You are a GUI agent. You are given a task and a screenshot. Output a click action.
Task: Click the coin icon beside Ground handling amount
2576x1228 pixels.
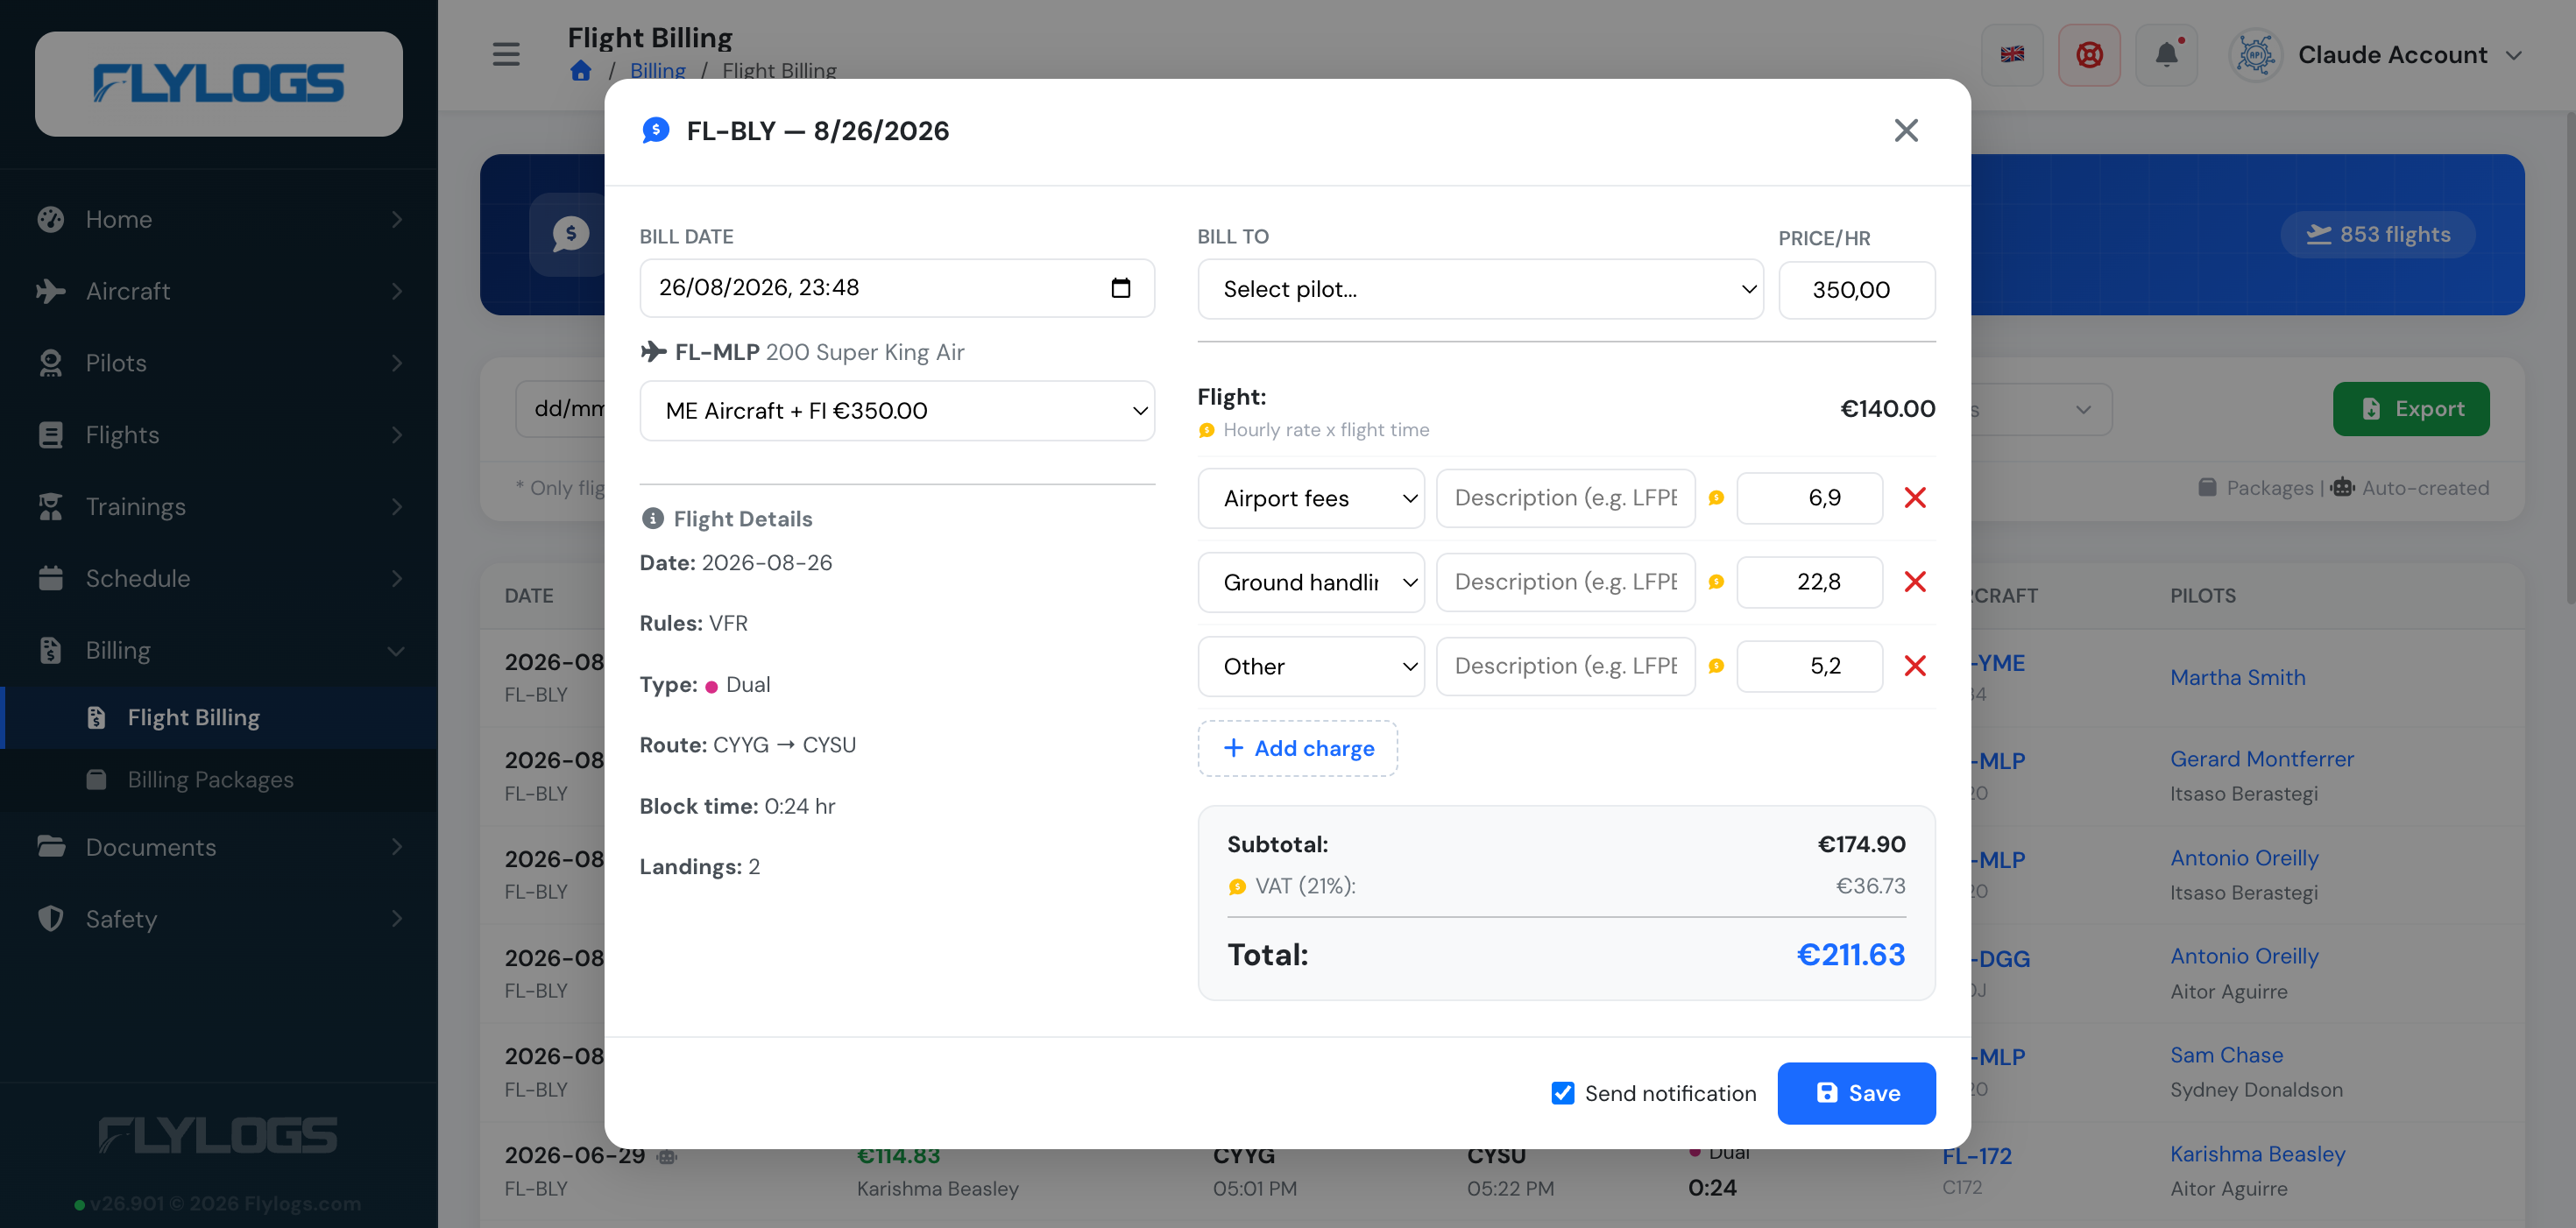[1716, 582]
